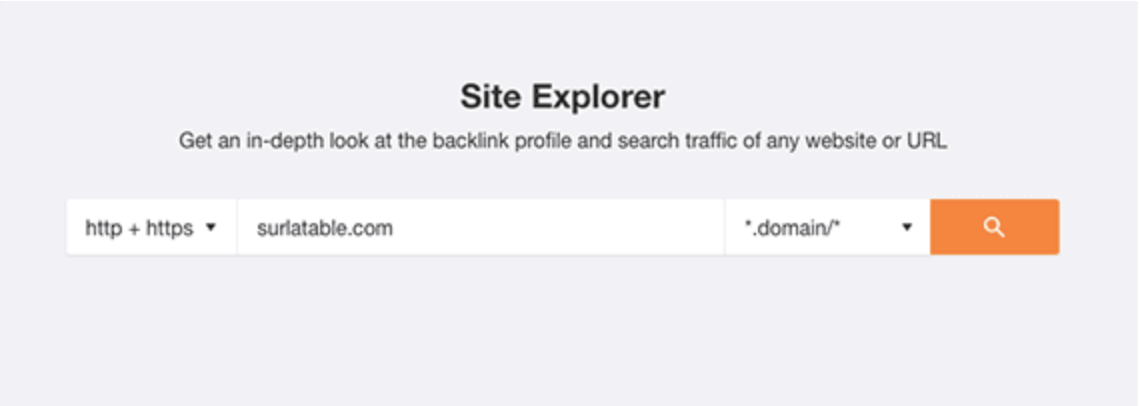
Task: Click into the surlatable.com input field
Action: click(481, 227)
